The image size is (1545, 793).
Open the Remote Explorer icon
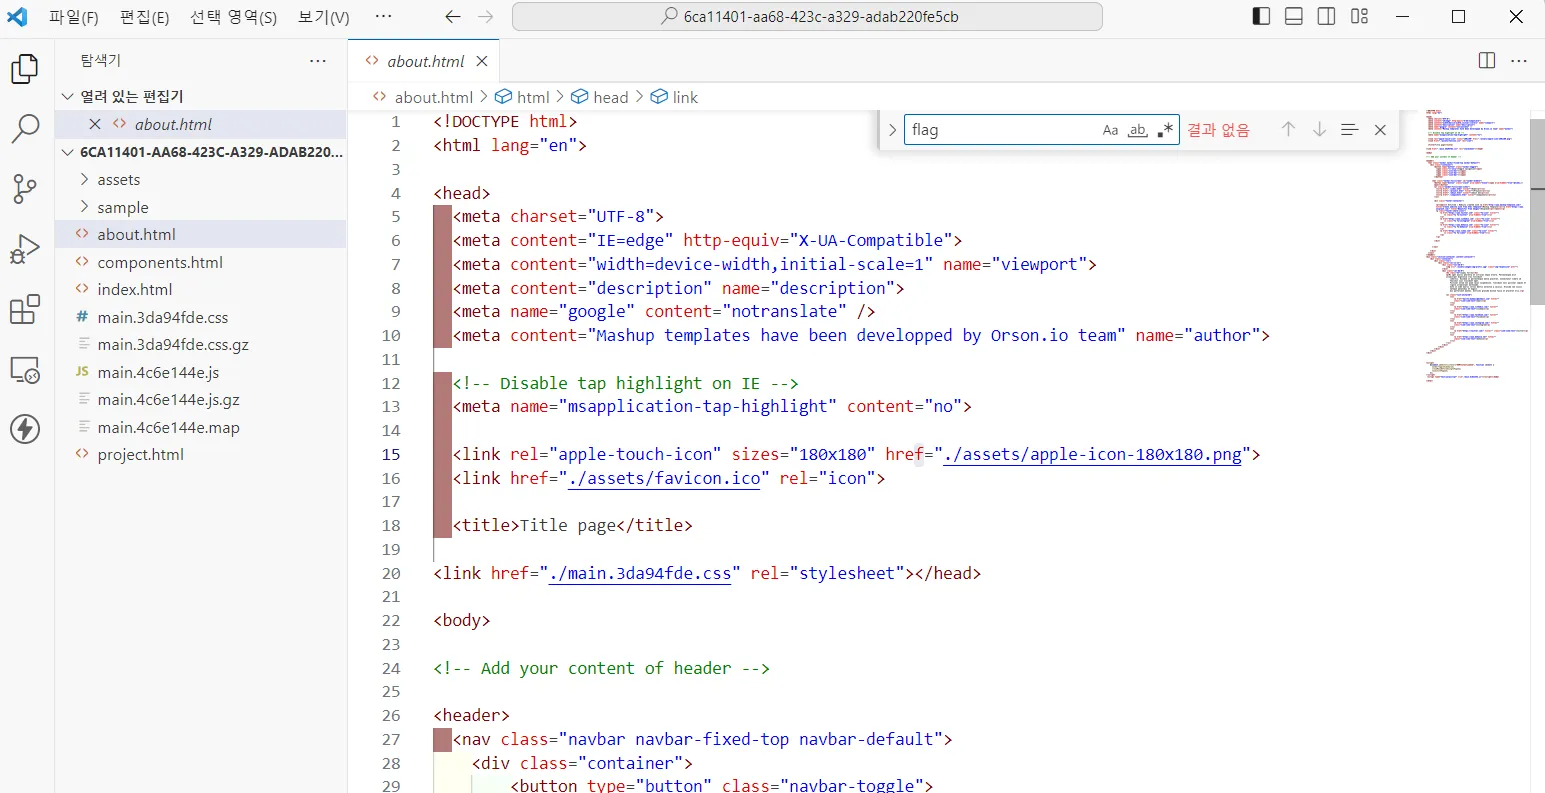pos(25,370)
